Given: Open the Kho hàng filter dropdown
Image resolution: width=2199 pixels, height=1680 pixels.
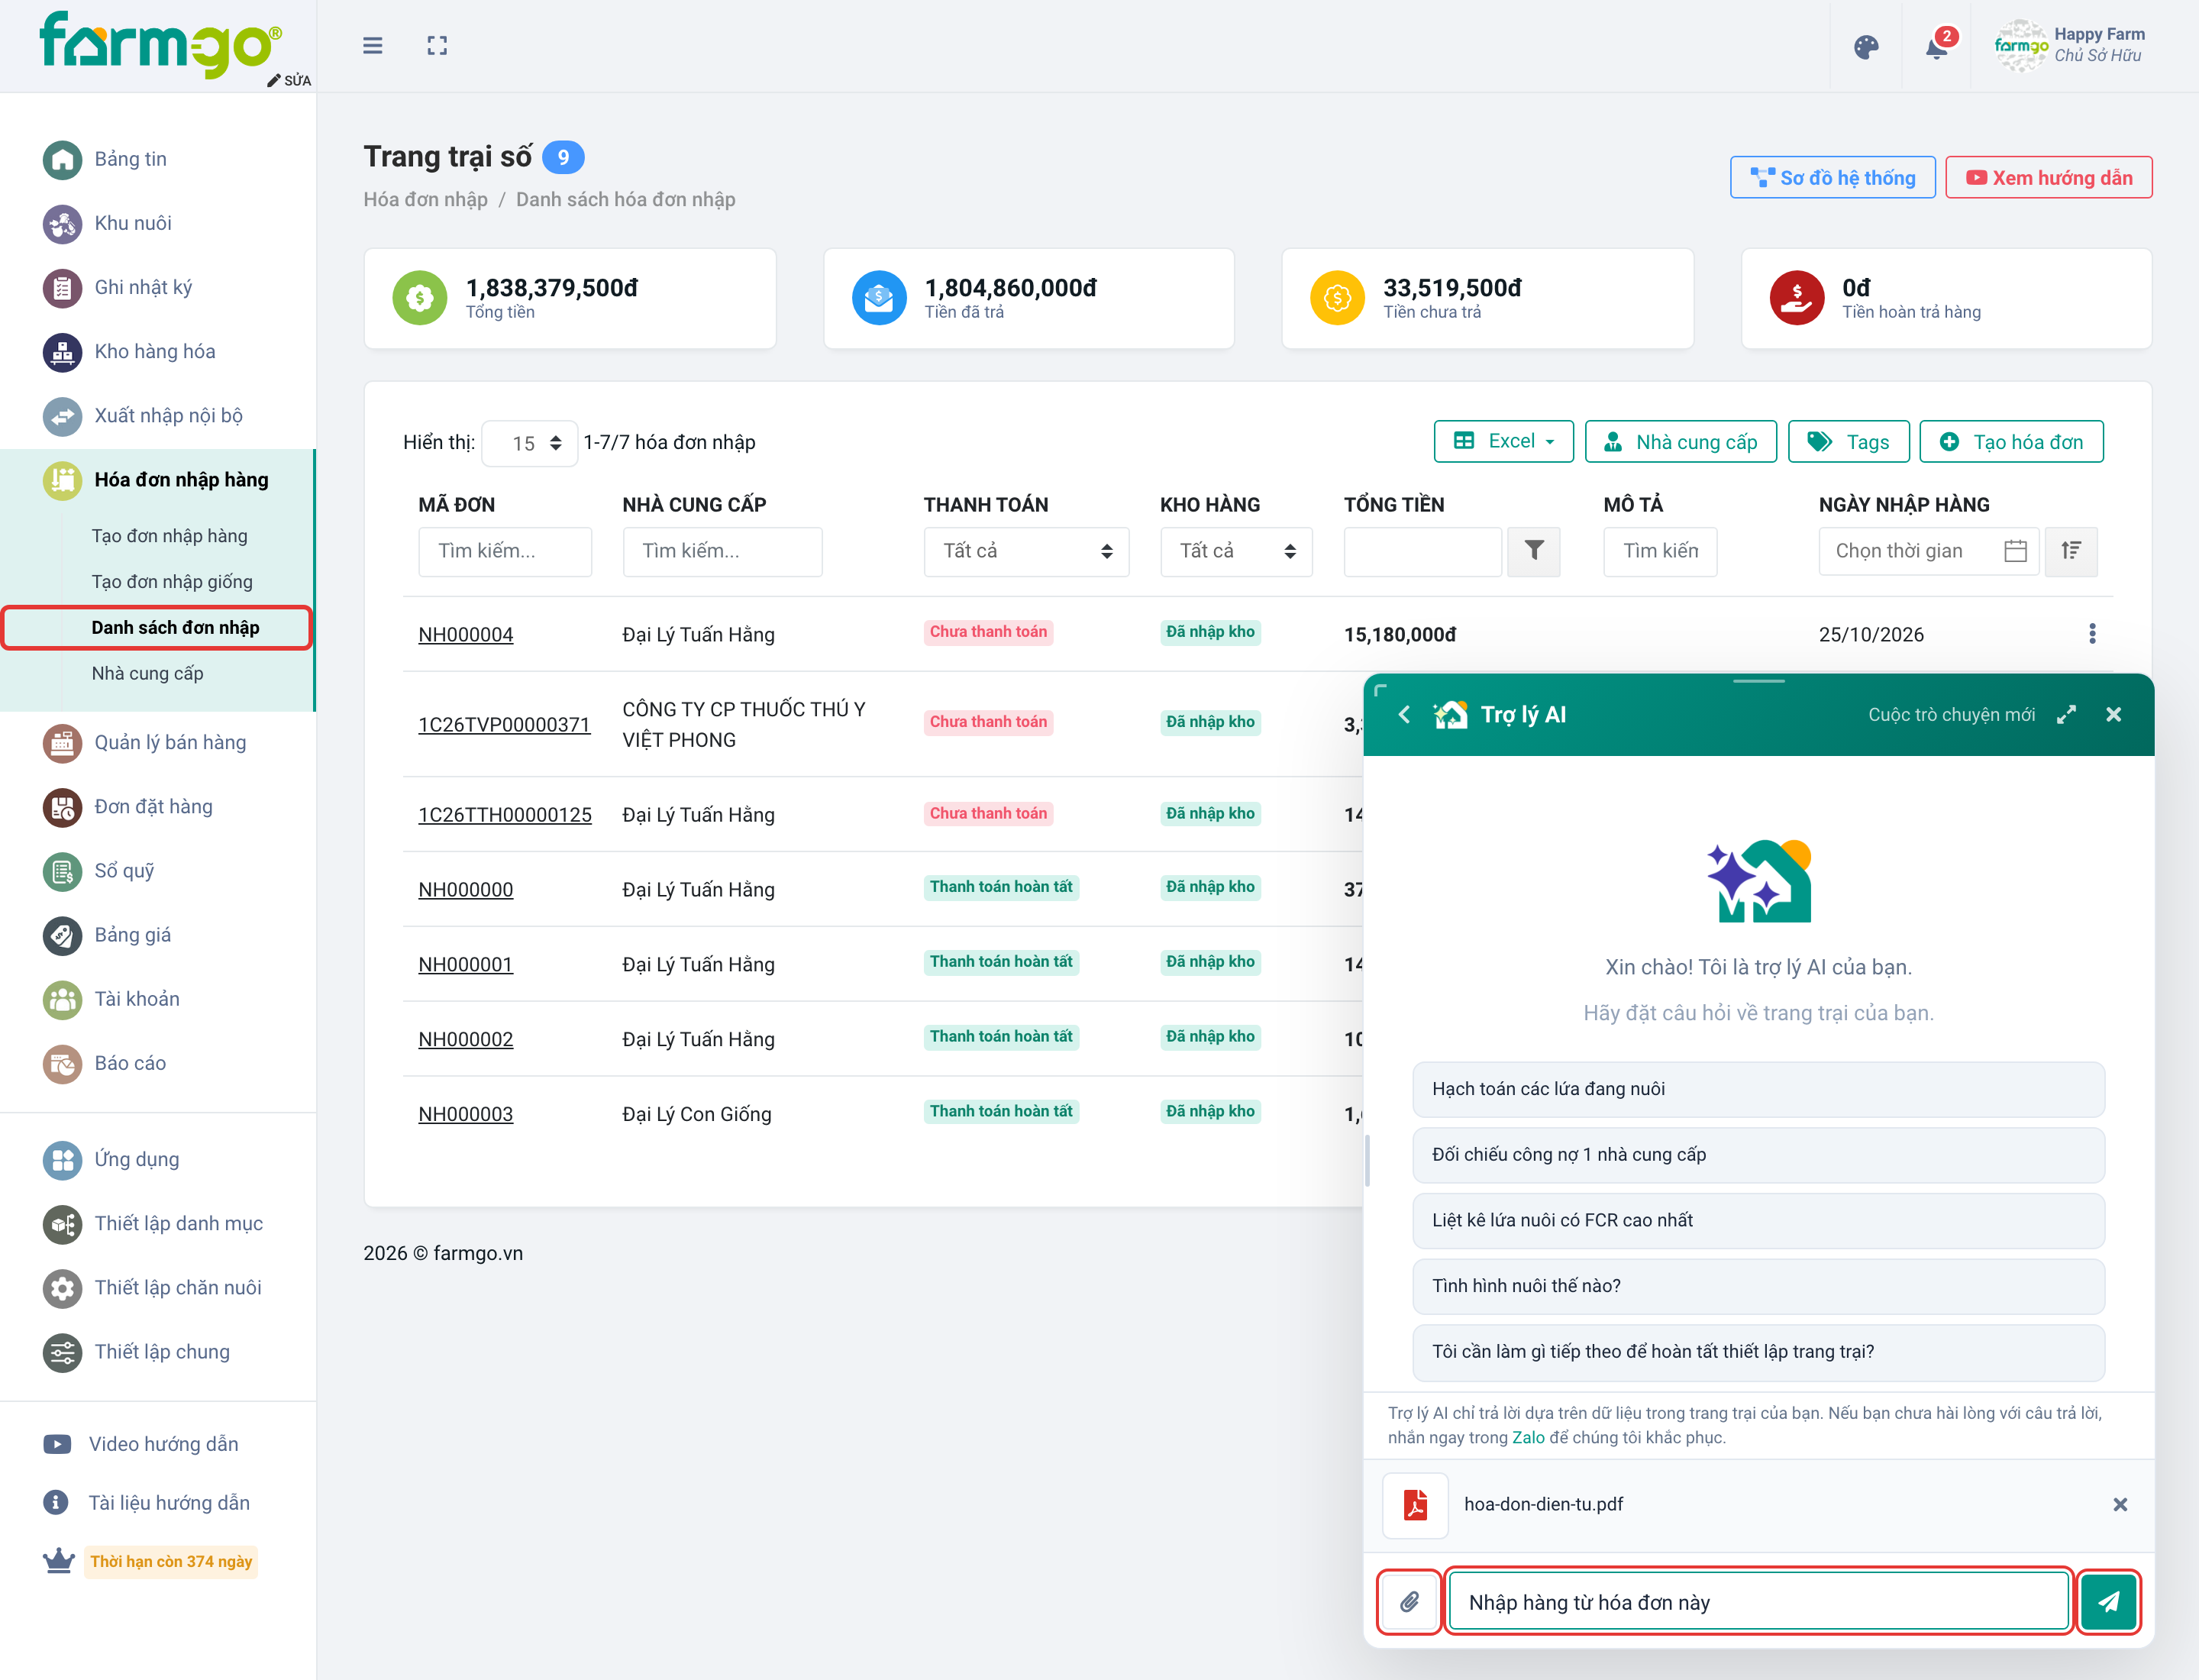Looking at the screenshot, I should (1236, 551).
